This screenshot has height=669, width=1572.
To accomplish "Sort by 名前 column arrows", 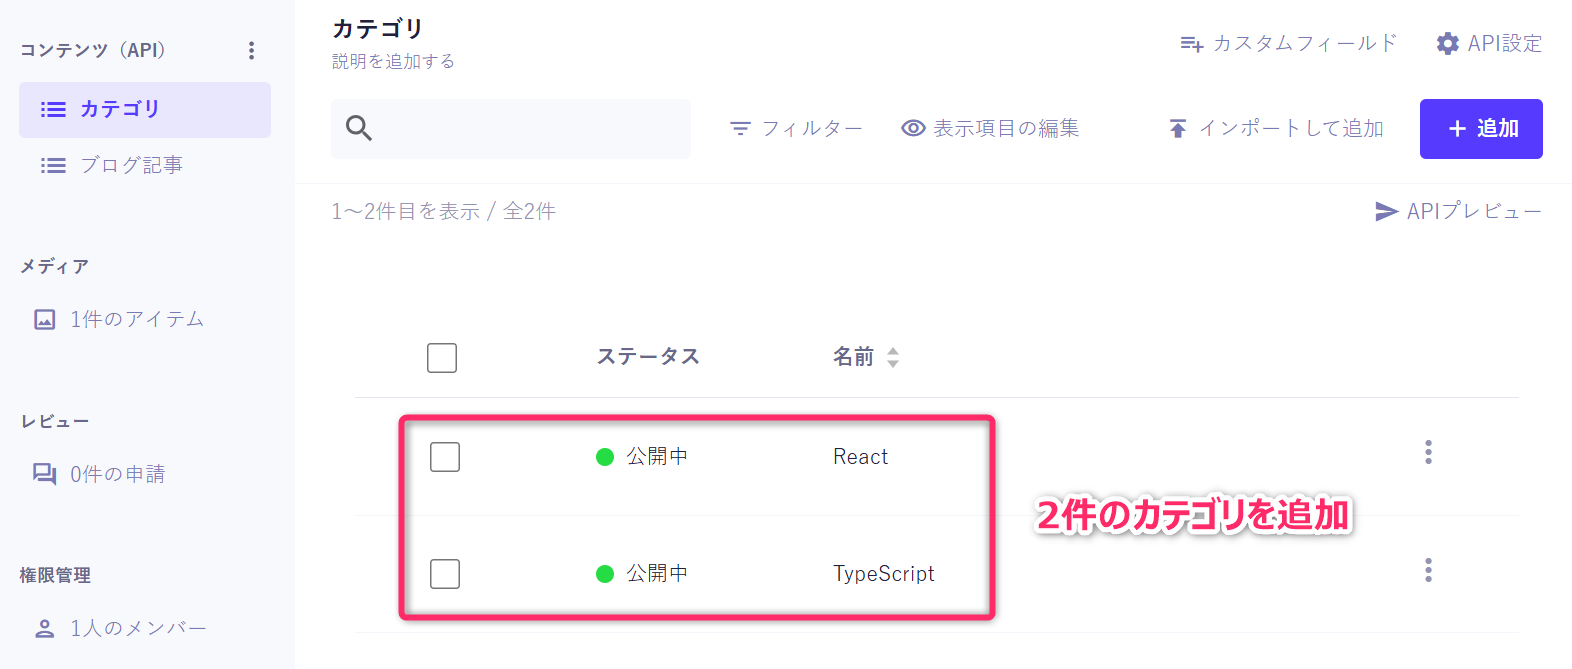I will pyautogui.click(x=893, y=357).
